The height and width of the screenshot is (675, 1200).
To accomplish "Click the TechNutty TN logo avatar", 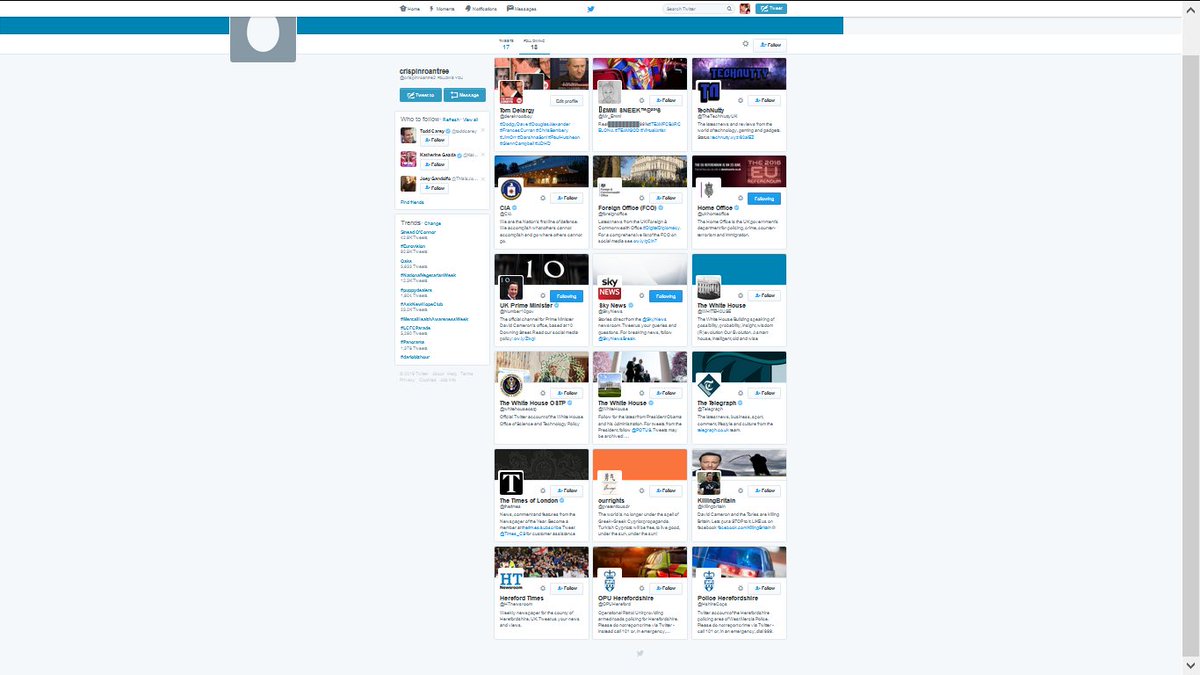I will (708, 92).
